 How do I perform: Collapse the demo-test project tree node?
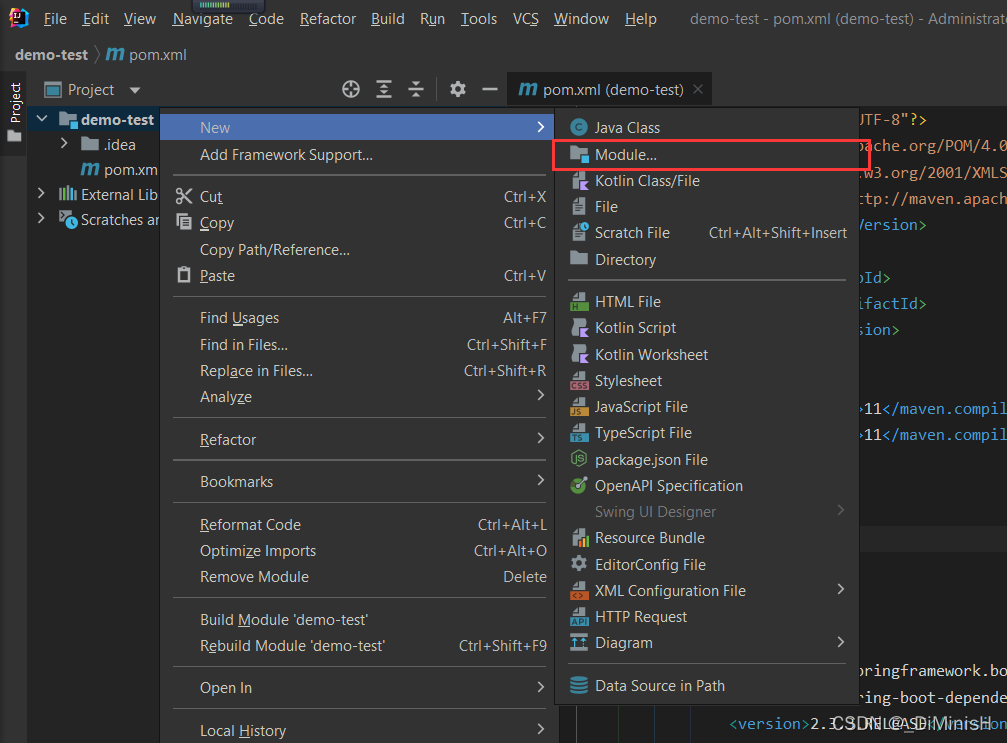tap(42, 119)
